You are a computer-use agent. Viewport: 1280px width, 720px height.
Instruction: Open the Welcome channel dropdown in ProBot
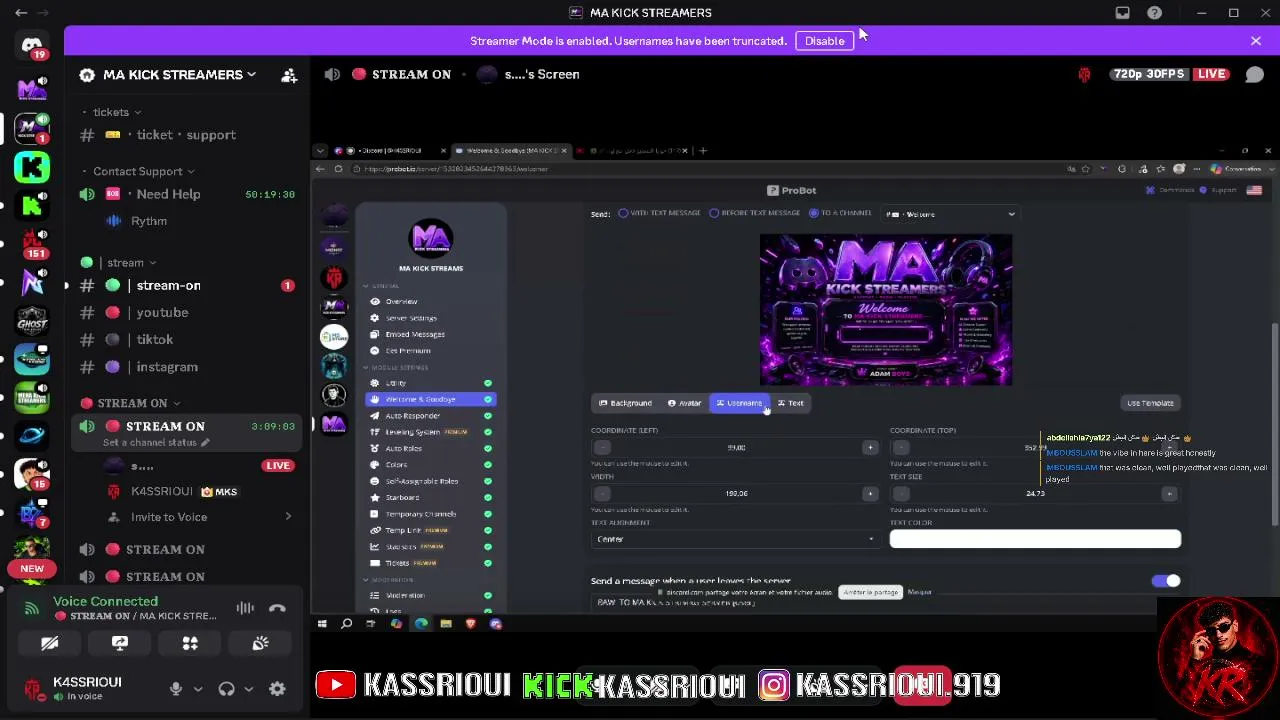[950, 214]
